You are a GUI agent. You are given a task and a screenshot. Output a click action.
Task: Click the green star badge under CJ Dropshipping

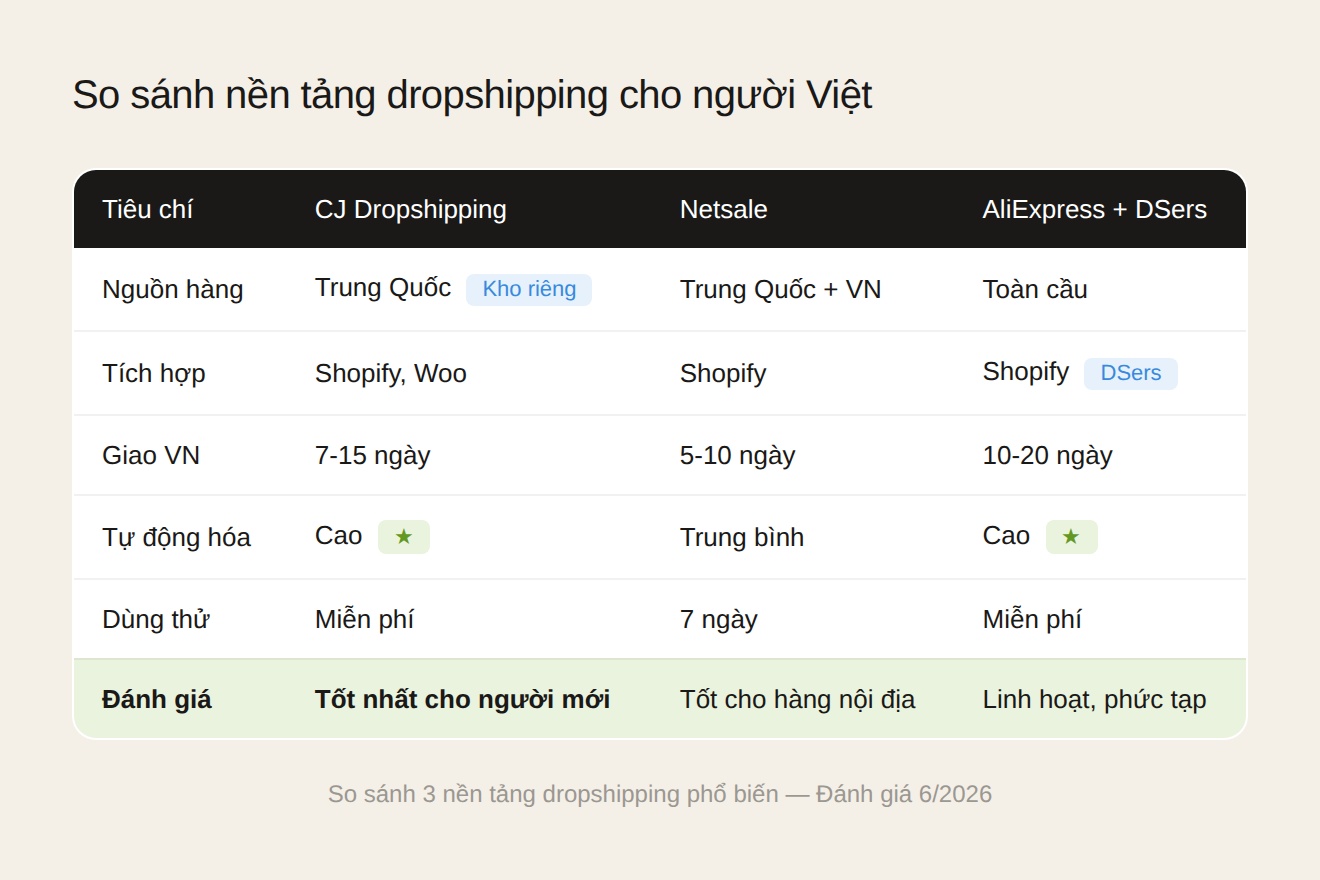[x=404, y=537]
